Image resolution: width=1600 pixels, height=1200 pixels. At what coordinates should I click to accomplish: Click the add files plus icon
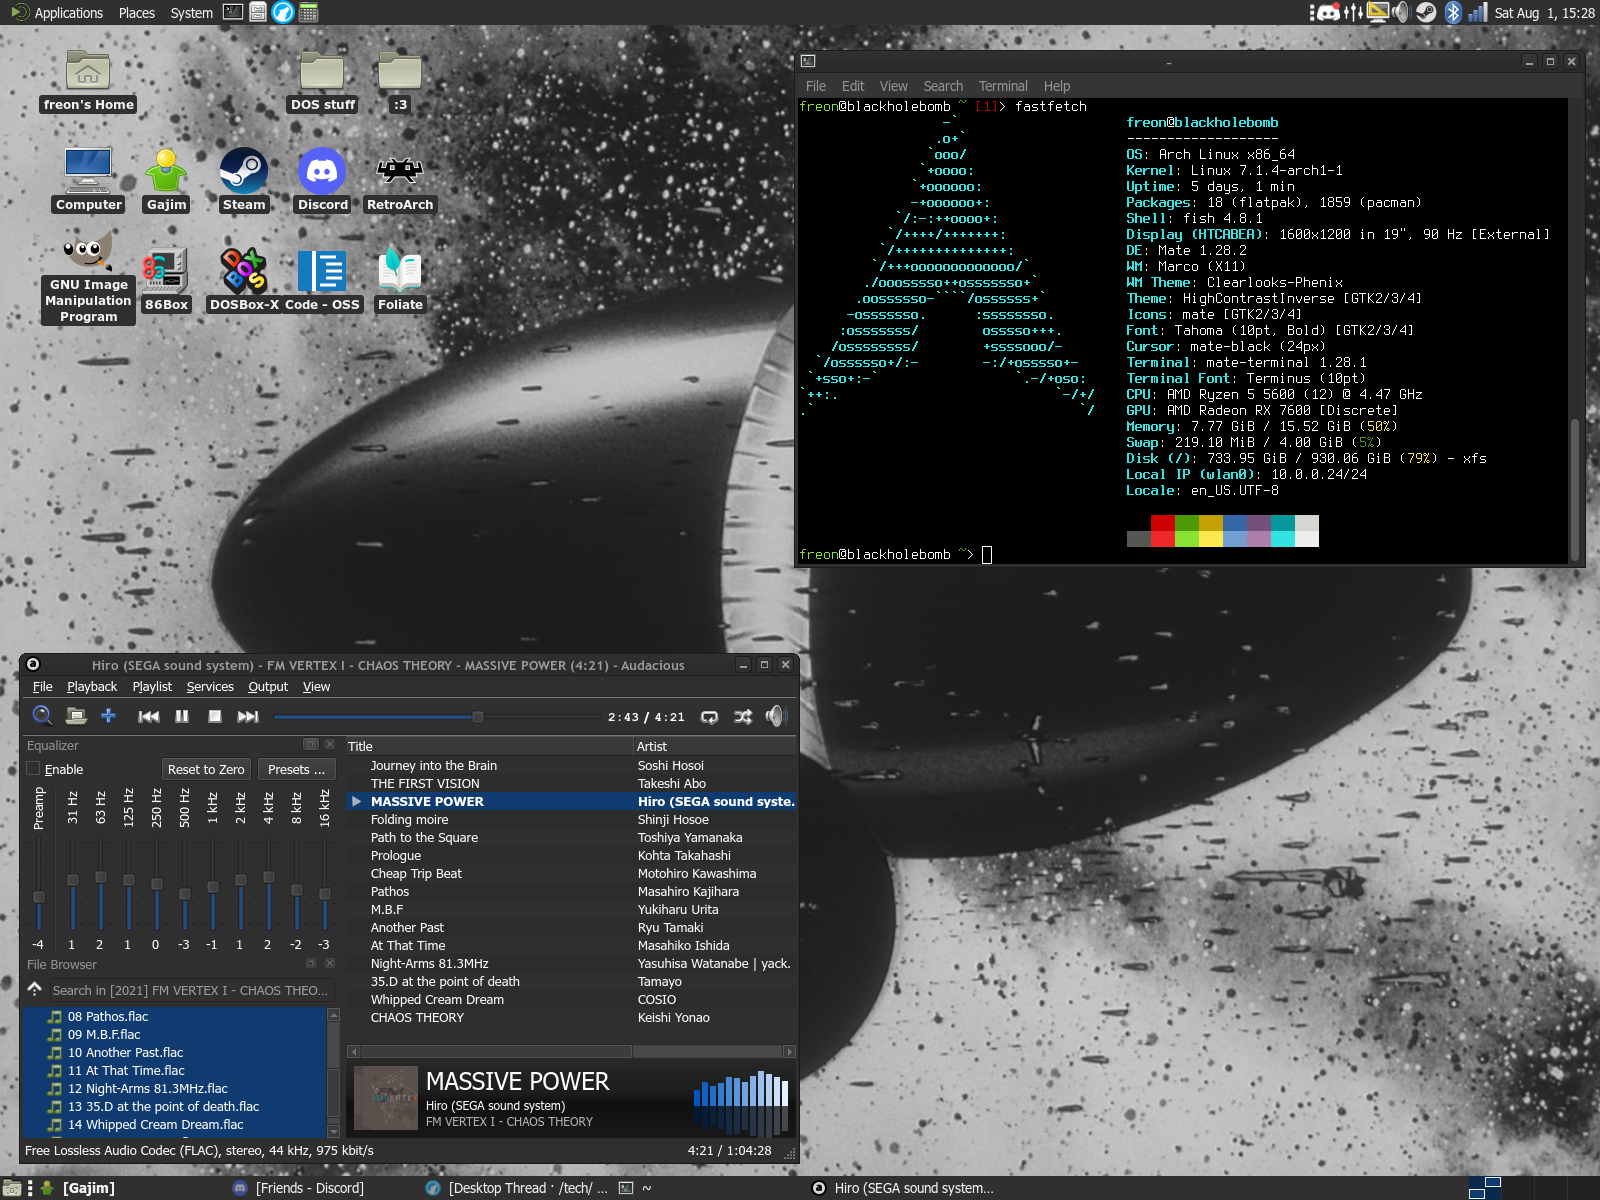click(108, 716)
